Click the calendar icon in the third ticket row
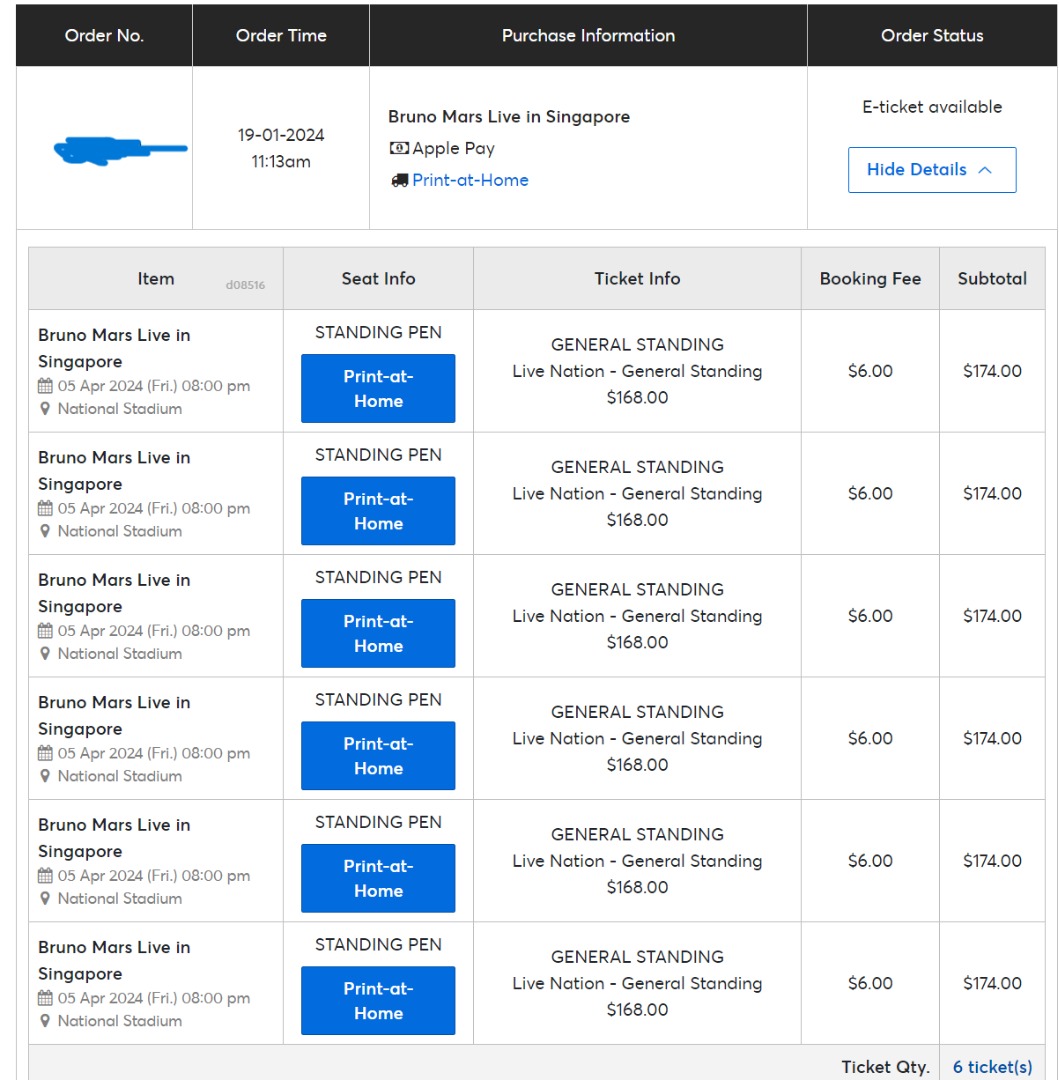The height and width of the screenshot is (1080, 1059). (x=45, y=631)
